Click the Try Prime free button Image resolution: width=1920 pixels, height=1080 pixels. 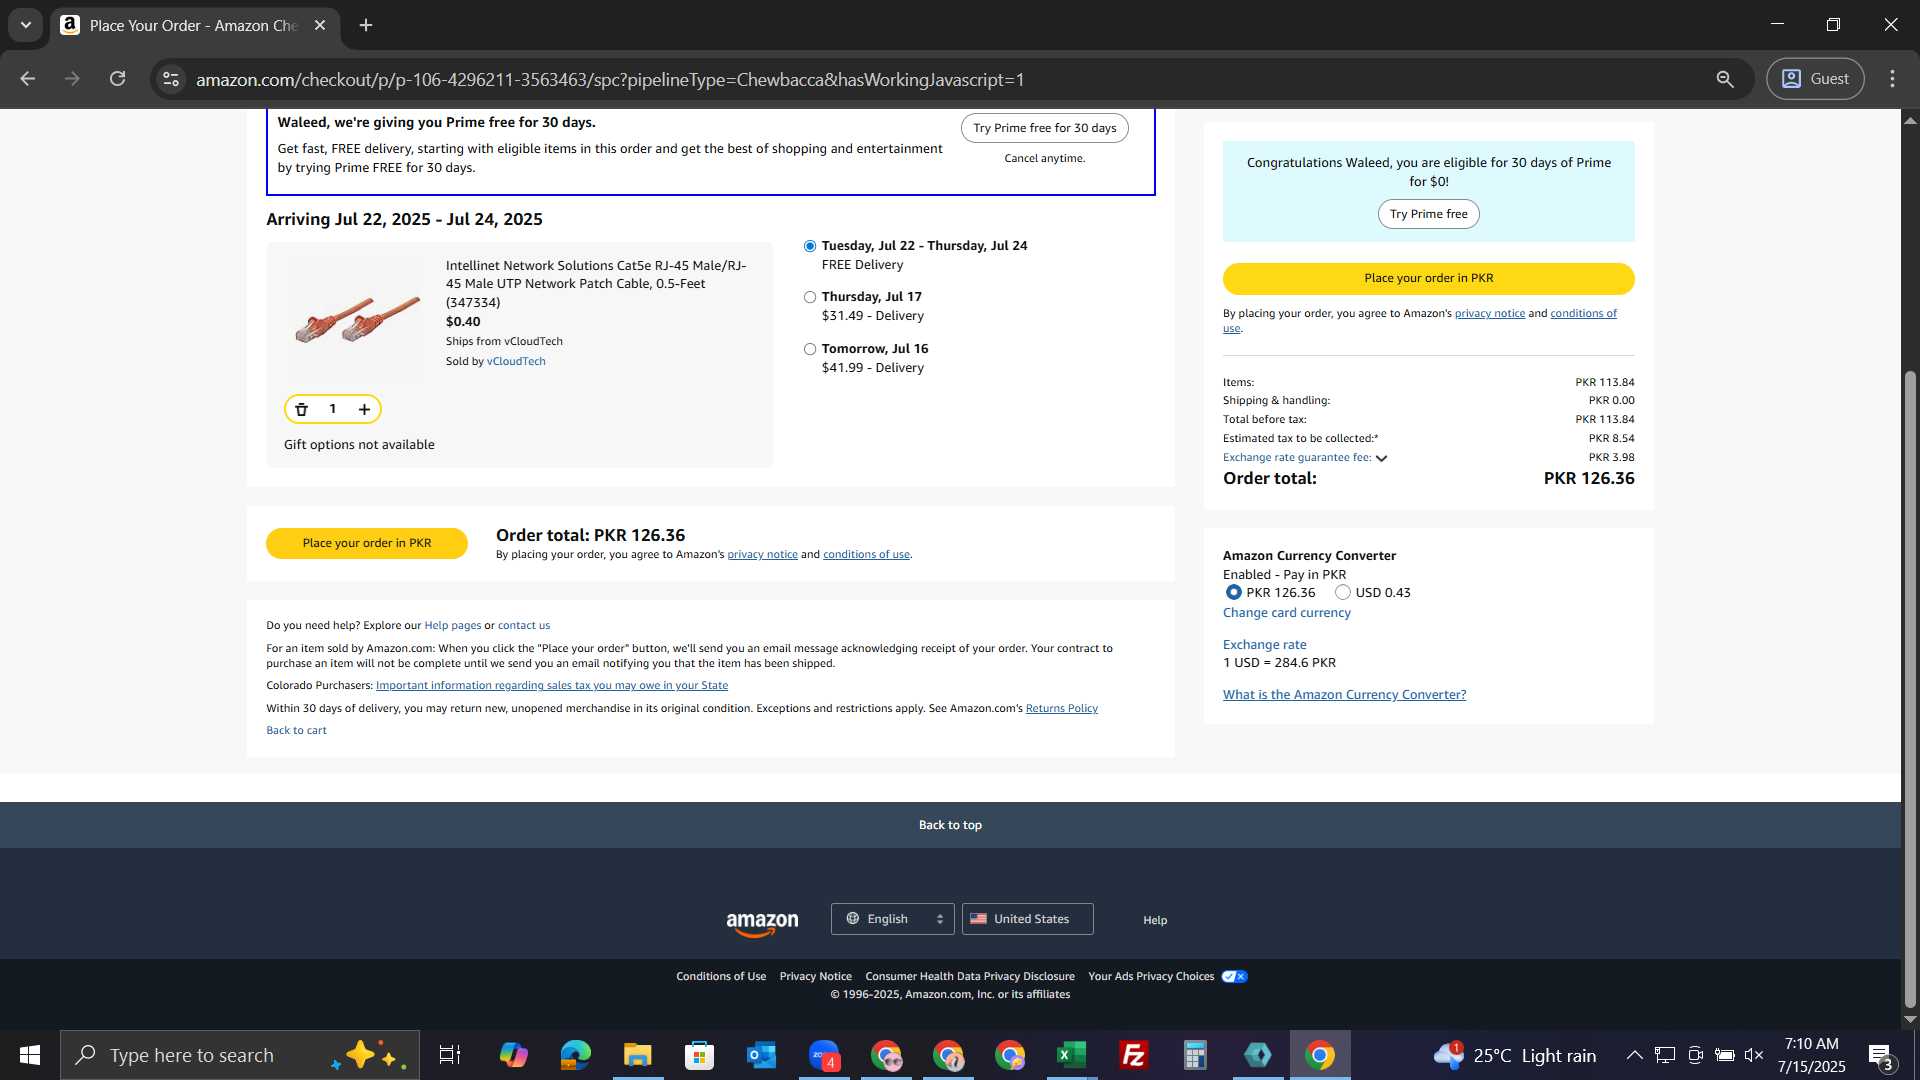coord(1428,214)
